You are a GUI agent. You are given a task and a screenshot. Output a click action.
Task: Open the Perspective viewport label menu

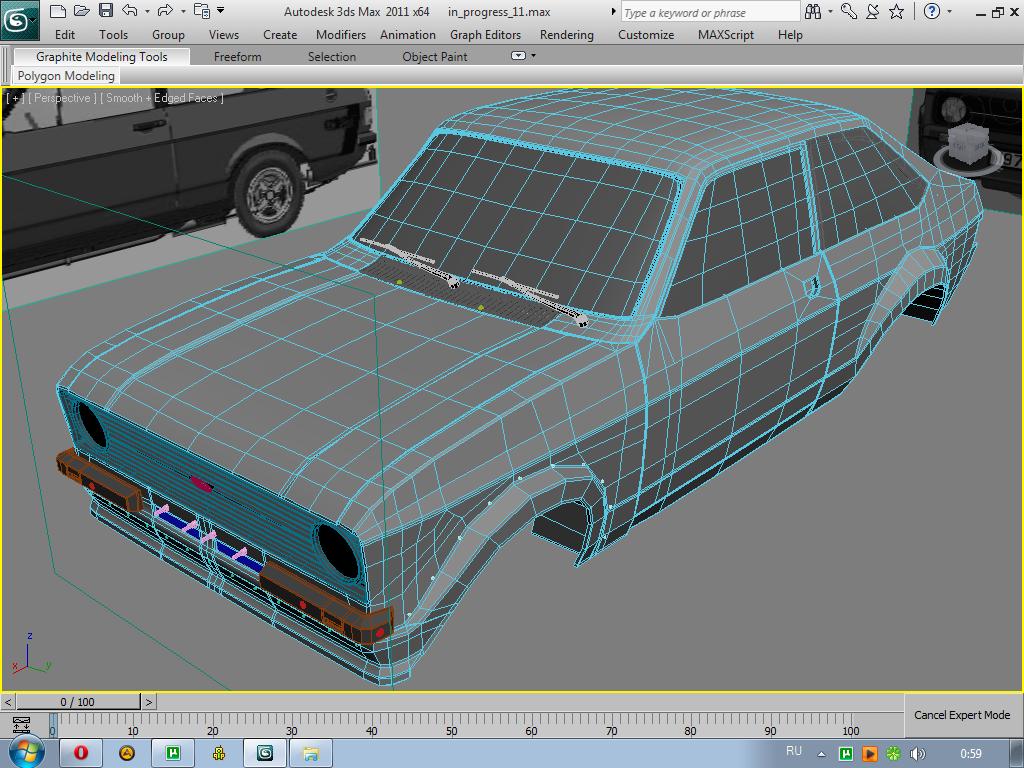point(61,98)
